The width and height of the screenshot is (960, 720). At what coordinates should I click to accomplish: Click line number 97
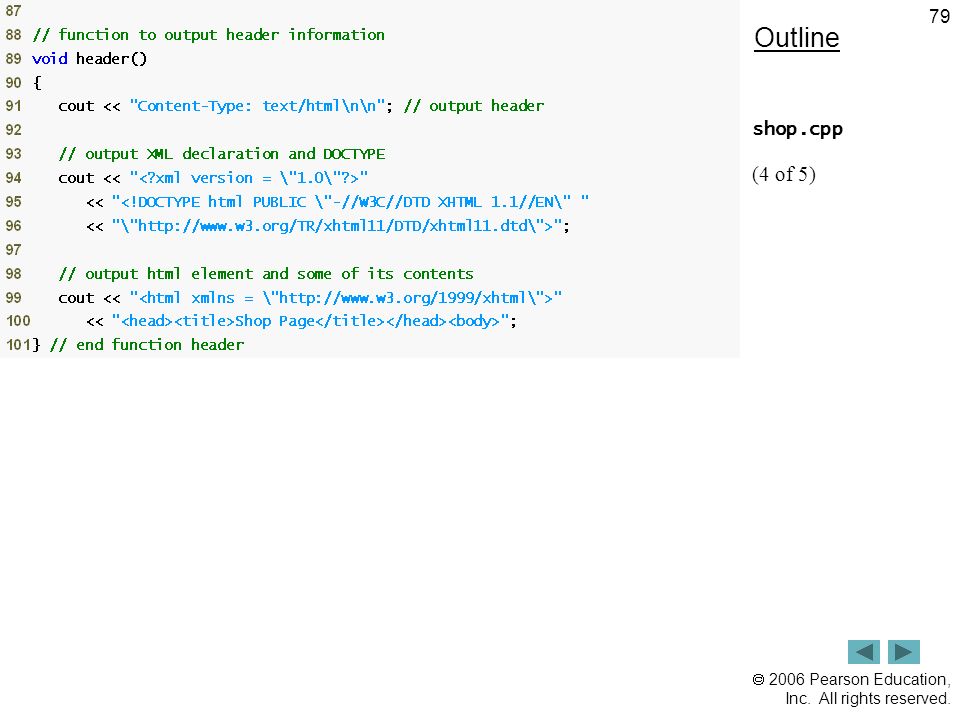coord(13,250)
